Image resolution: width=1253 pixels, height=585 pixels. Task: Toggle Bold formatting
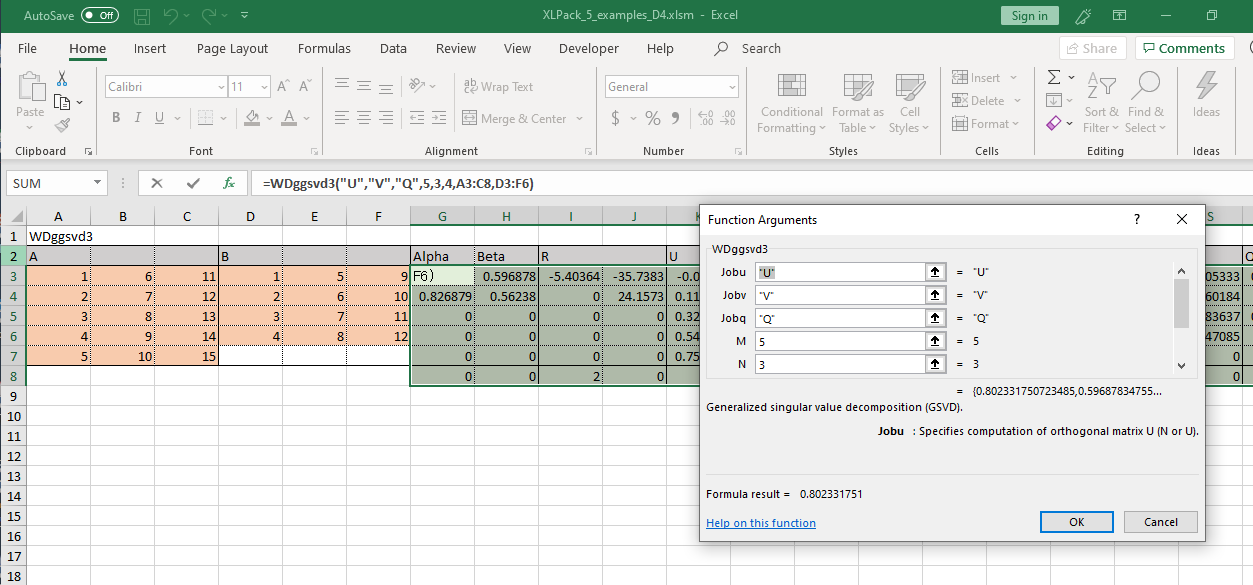click(116, 118)
